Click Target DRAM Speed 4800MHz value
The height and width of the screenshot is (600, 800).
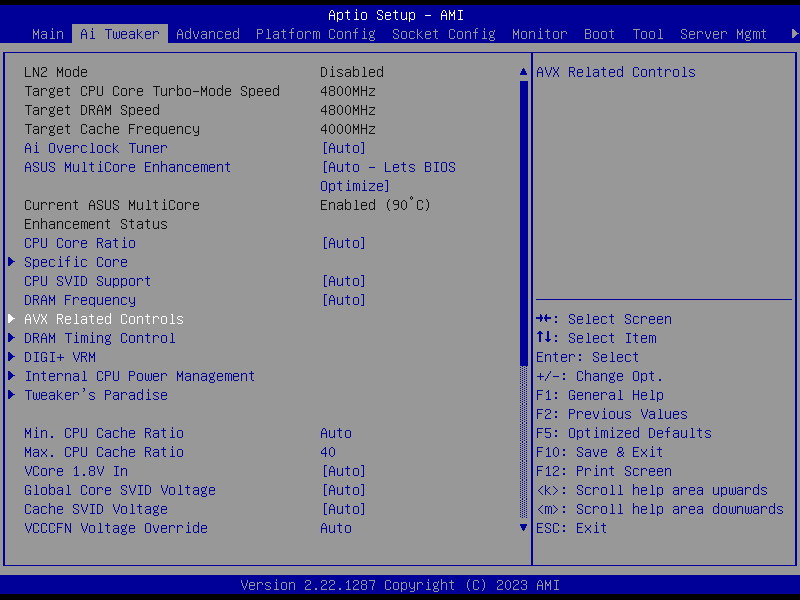[x=348, y=110]
